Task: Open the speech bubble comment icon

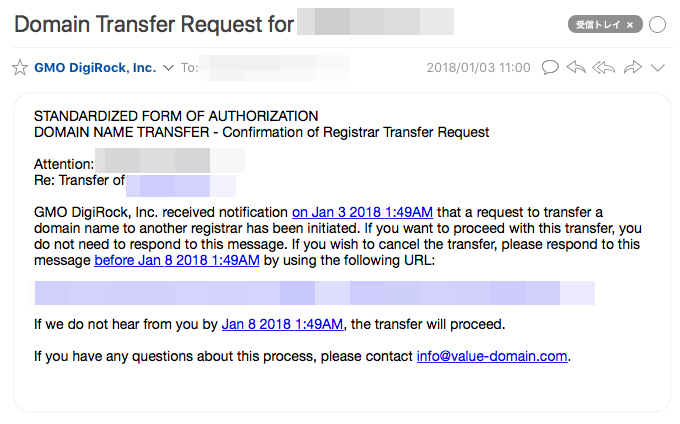Action: pos(550,67)
